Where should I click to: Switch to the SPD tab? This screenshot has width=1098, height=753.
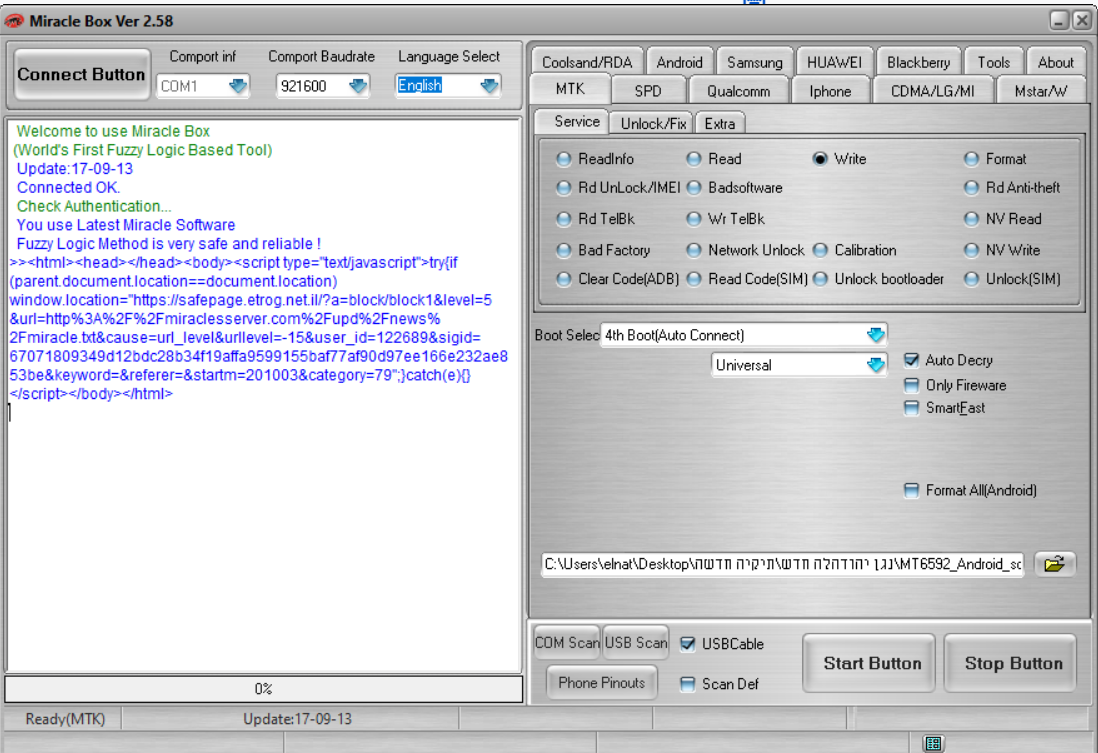pos(648,91)
